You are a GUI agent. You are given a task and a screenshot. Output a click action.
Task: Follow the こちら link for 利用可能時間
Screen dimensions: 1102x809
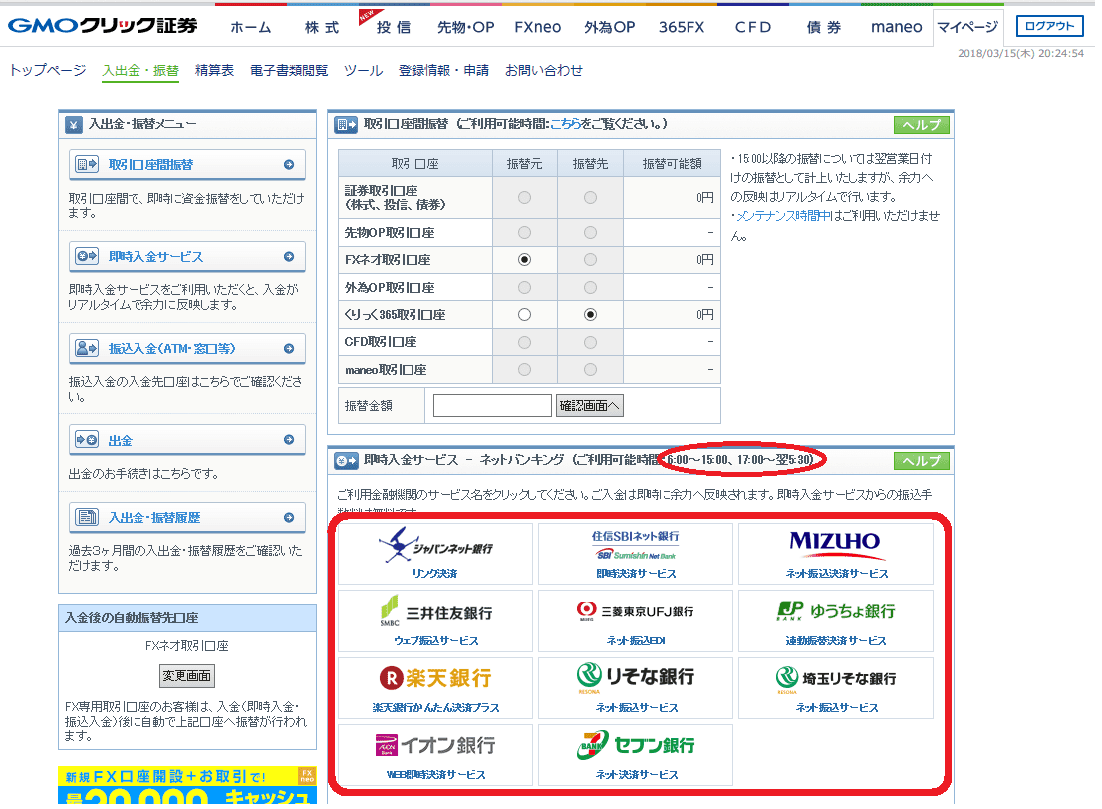[x=565, y=124]
